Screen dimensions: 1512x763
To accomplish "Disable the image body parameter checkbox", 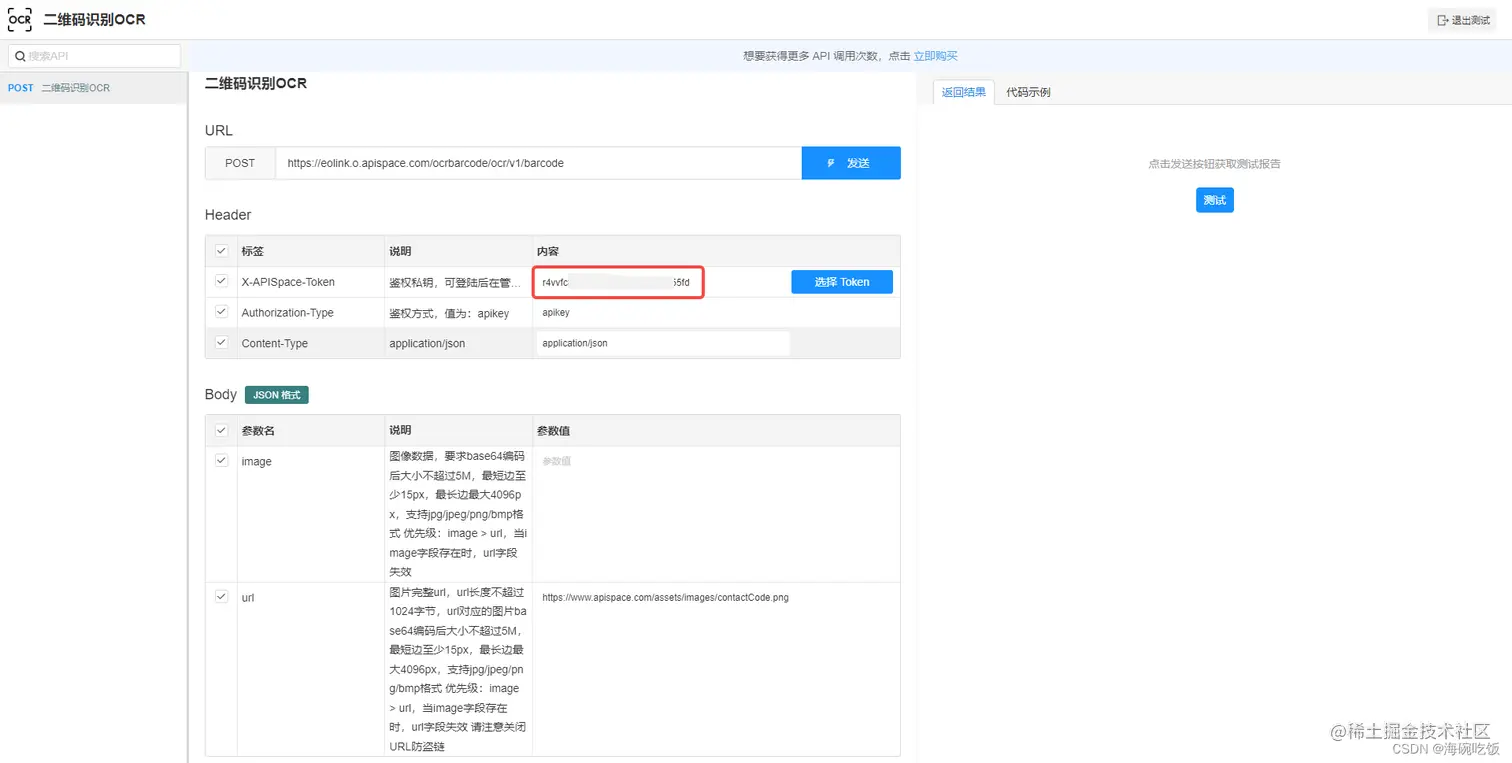I will (x=221, y=461).
